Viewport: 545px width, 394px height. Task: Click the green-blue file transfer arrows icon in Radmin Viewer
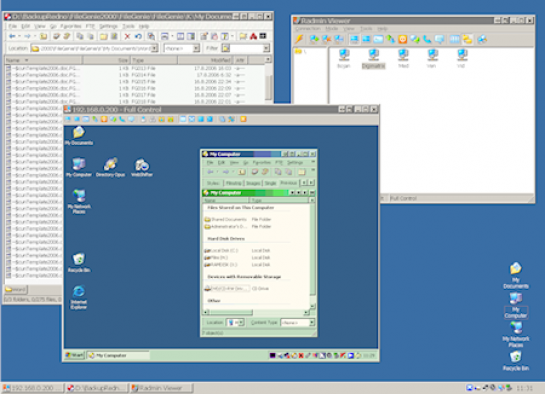tap(391, 39)
